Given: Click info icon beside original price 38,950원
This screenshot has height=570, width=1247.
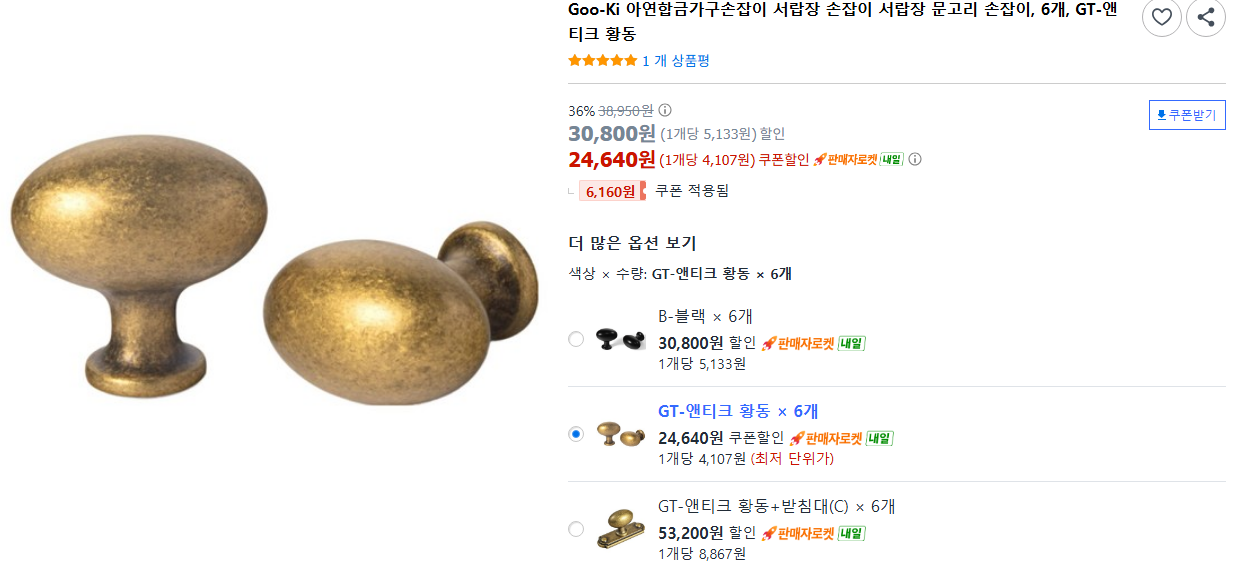Looking at the screenshot, I should (665, 110).
